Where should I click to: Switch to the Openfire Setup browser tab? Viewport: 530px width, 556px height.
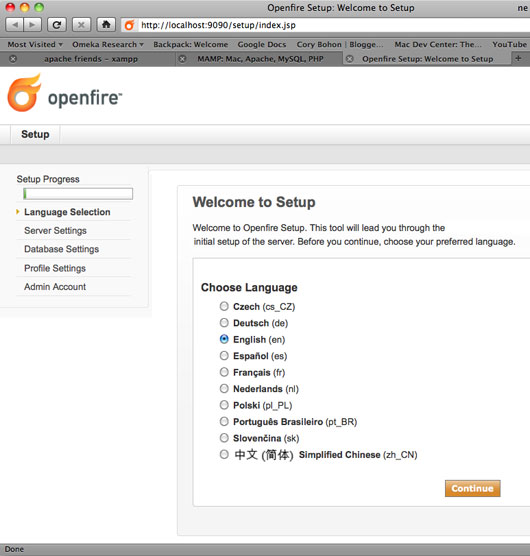(x=428, y=59)
